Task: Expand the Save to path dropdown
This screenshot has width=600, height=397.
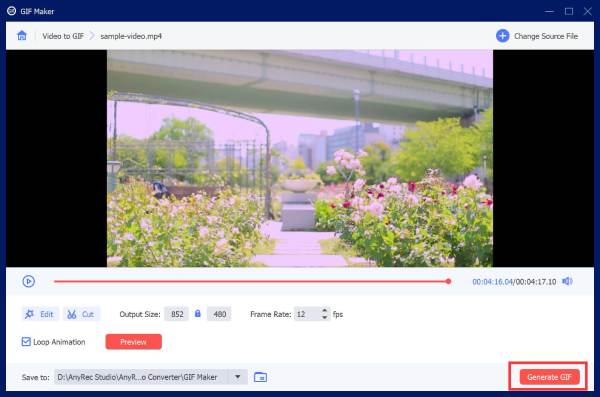Action: (238, 377)
